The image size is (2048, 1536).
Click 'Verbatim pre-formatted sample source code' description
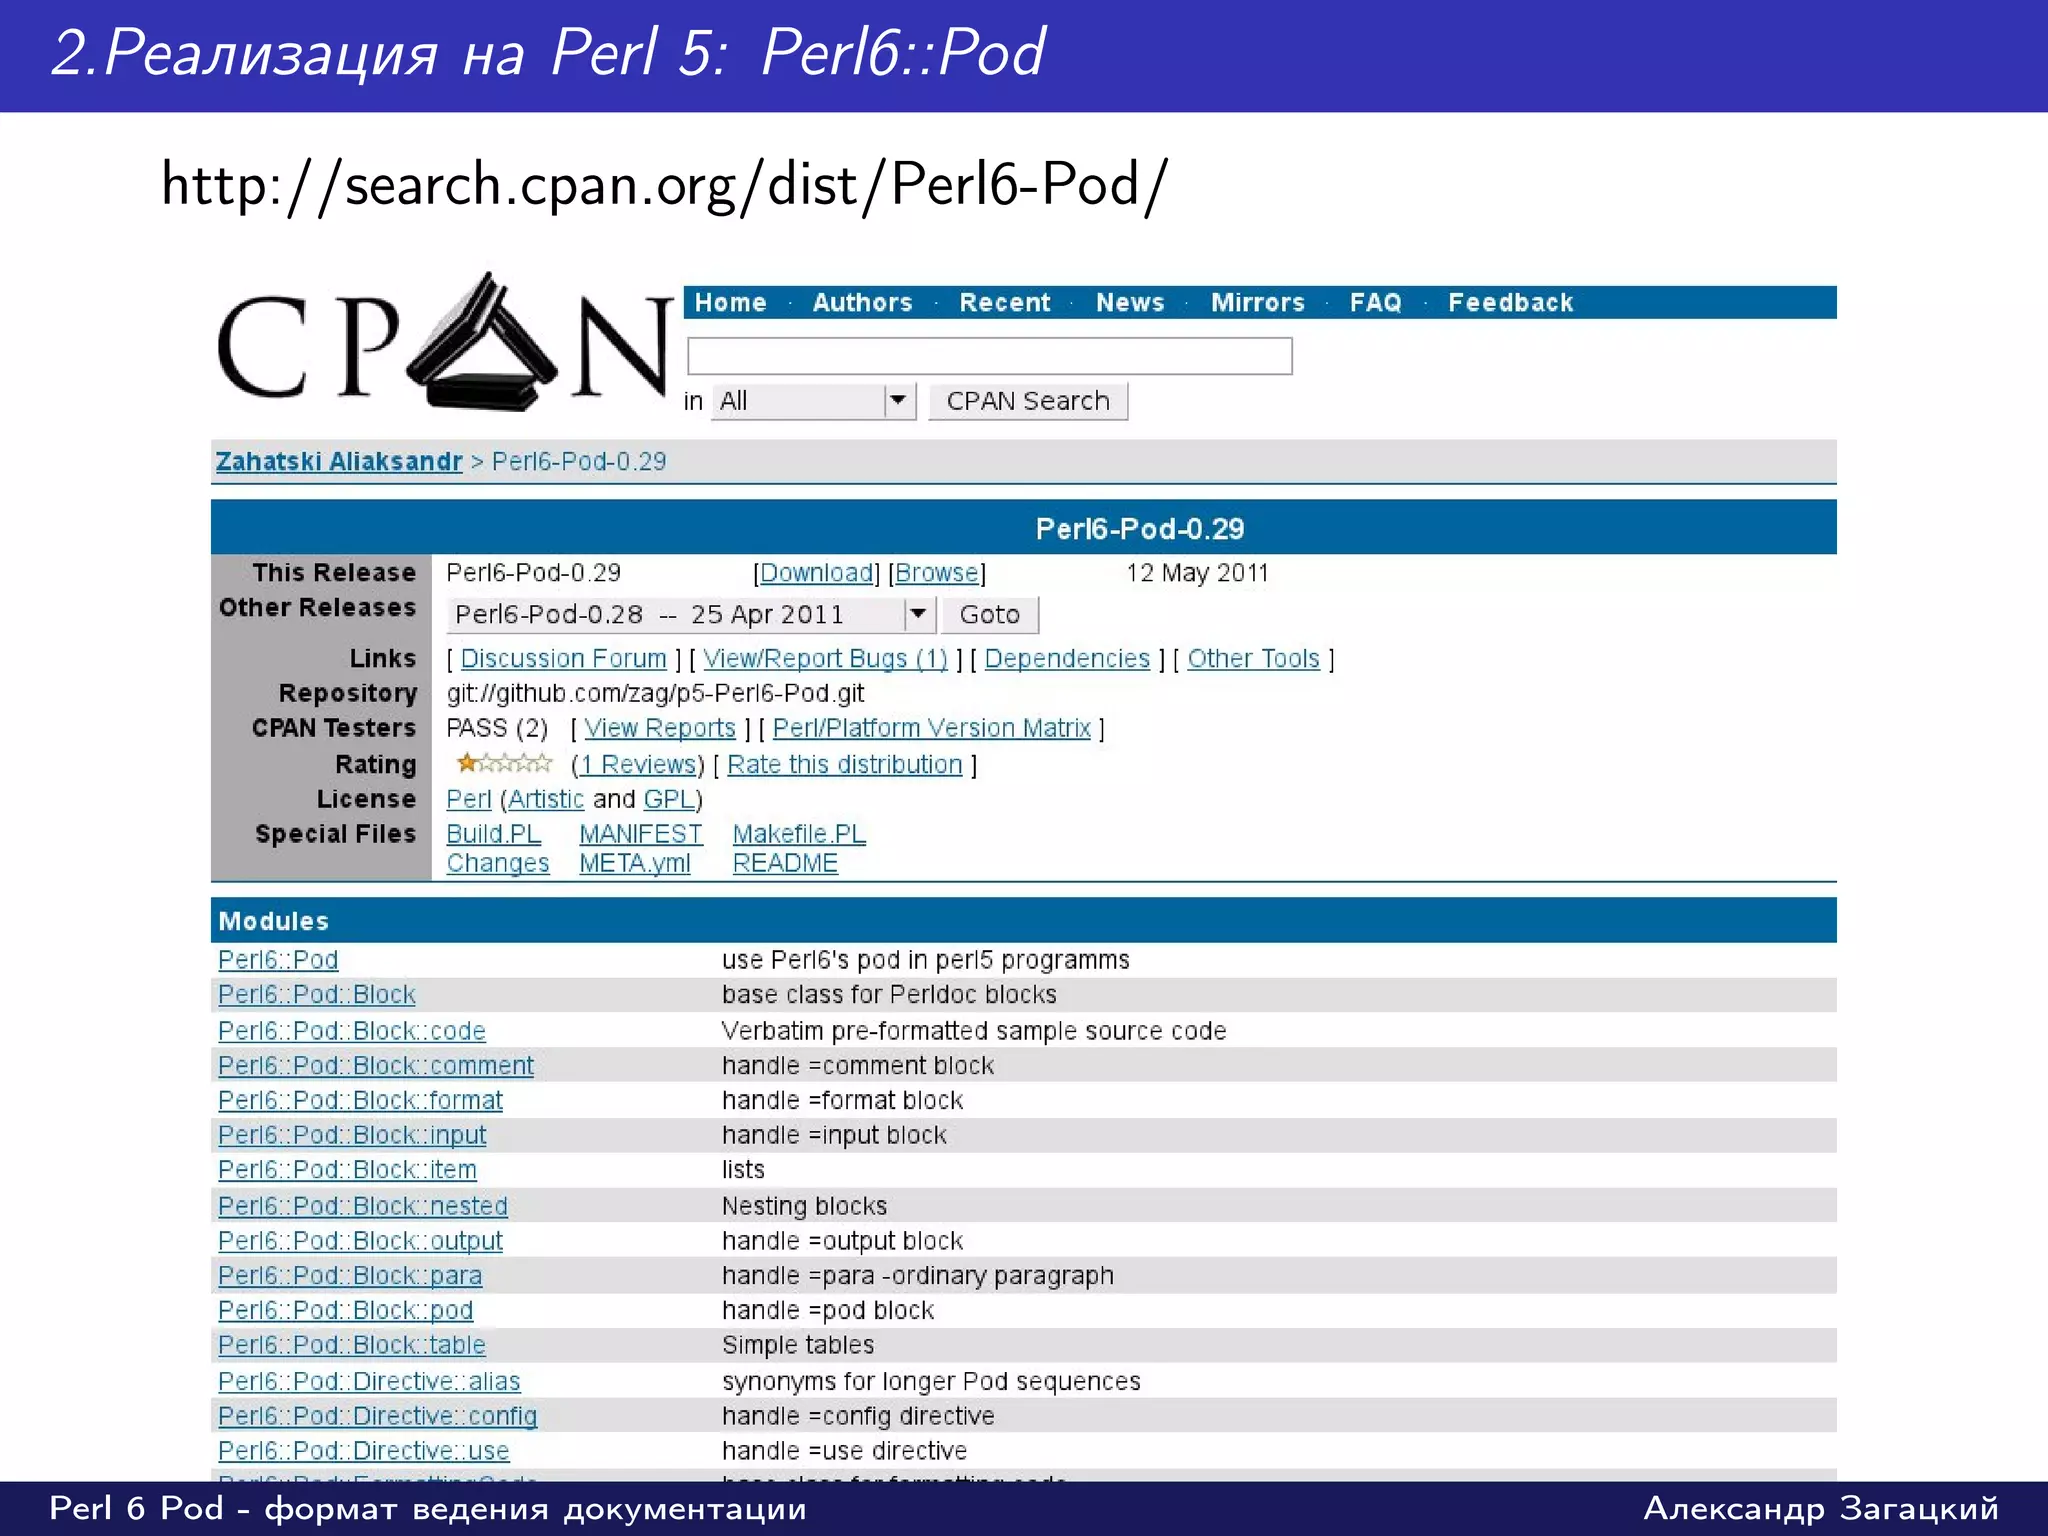tap(974, 1031)
